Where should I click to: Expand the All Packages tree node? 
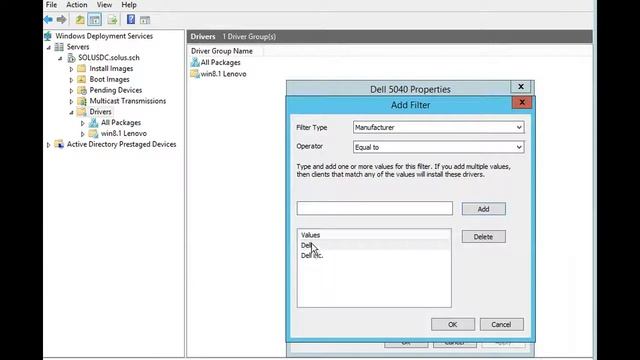[83, 123]
